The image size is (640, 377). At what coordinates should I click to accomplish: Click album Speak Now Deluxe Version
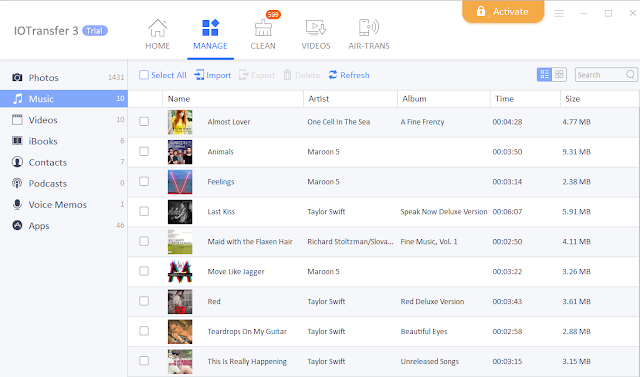click(444, 212)
